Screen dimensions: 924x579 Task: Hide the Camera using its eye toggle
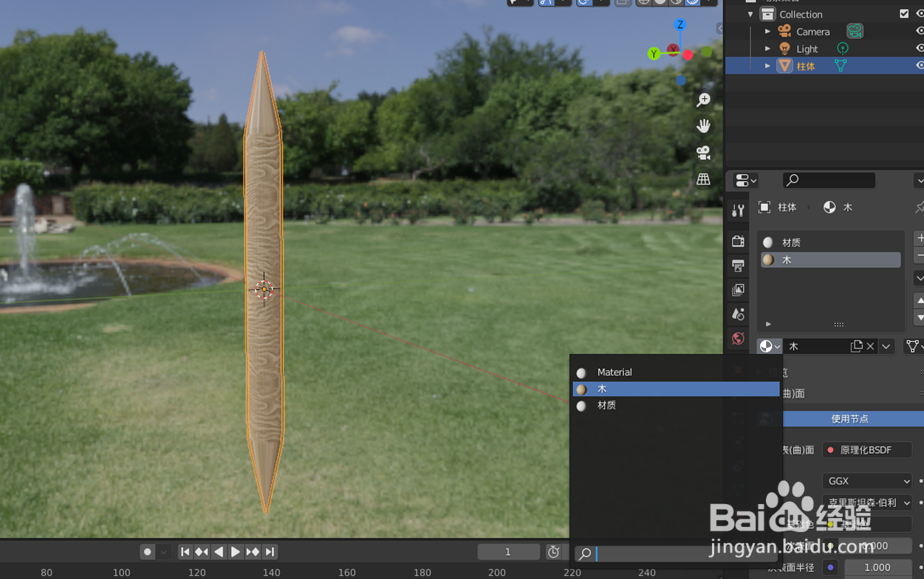920,31
